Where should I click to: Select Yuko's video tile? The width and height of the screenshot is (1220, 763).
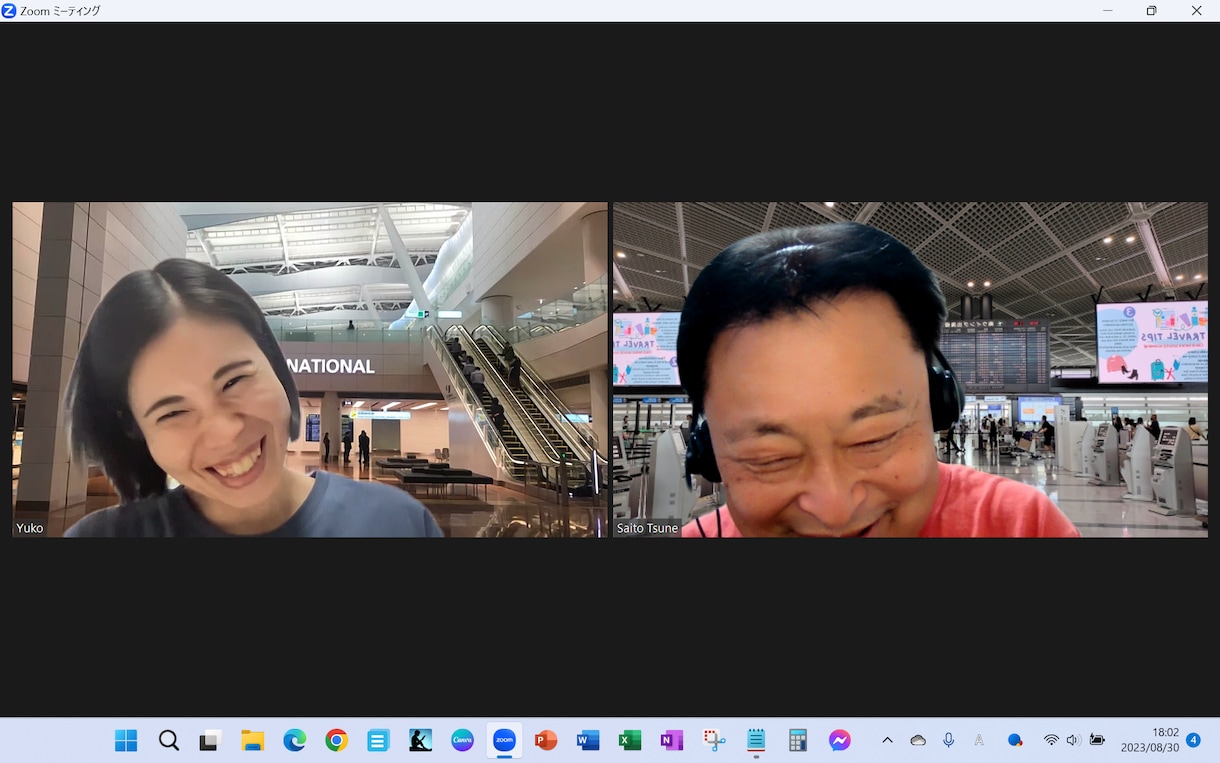click(310, 370)
